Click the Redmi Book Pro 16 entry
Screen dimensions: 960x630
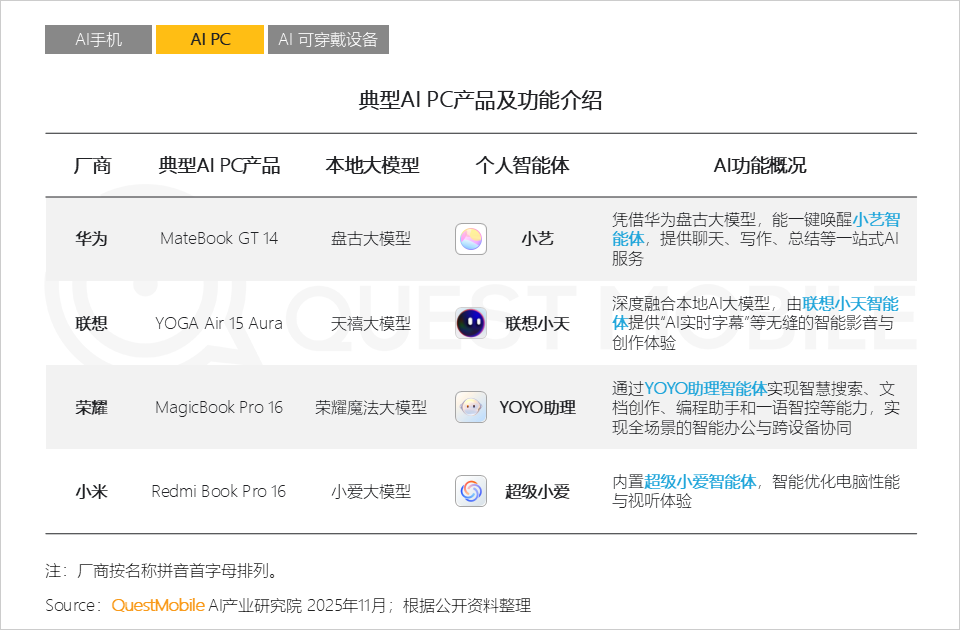coord(218,490)
